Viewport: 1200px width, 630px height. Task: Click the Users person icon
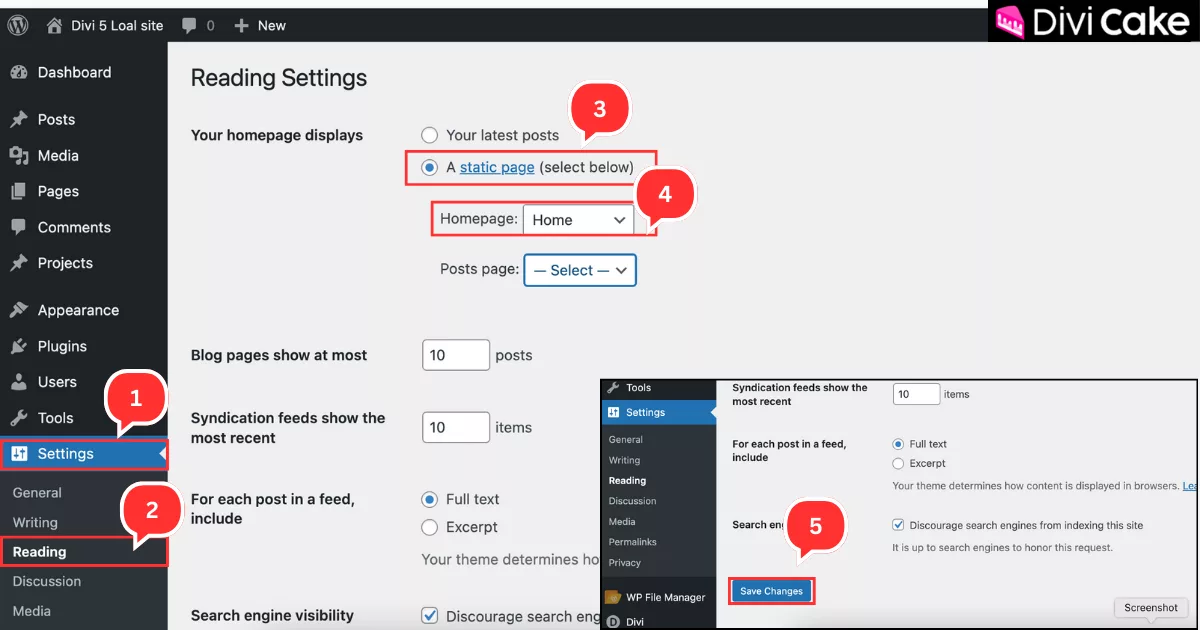coord(19,382)
